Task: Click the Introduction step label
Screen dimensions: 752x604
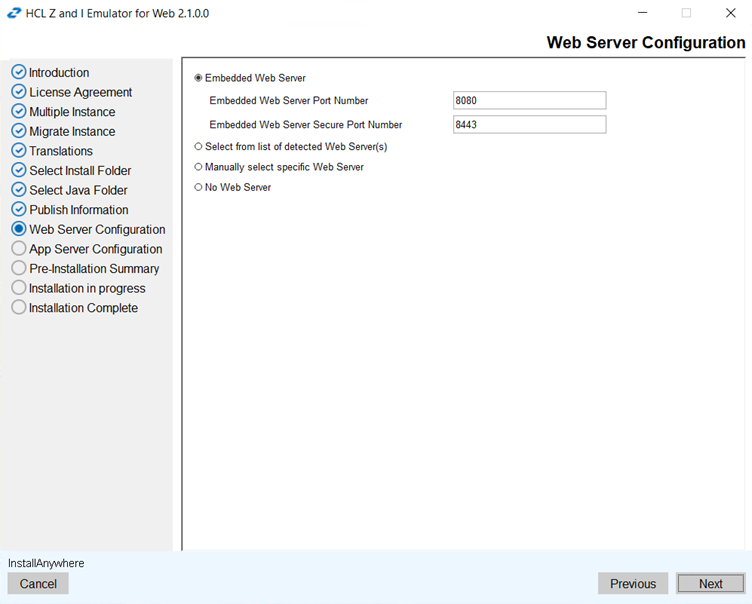Action: point(59,72)
